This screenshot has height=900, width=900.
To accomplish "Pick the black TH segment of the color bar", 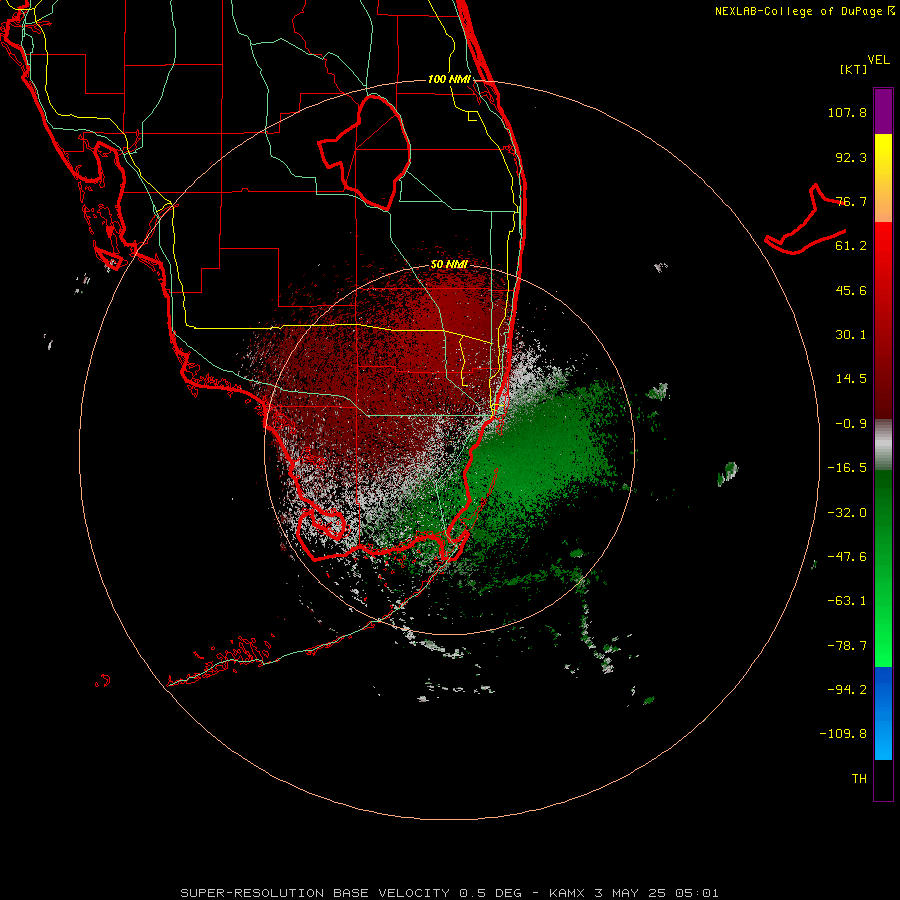I will [883, 780].
